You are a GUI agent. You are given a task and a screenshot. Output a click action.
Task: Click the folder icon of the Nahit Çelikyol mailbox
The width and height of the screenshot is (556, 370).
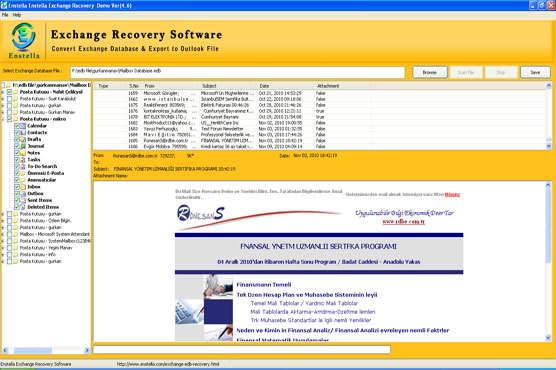(16, 92)
